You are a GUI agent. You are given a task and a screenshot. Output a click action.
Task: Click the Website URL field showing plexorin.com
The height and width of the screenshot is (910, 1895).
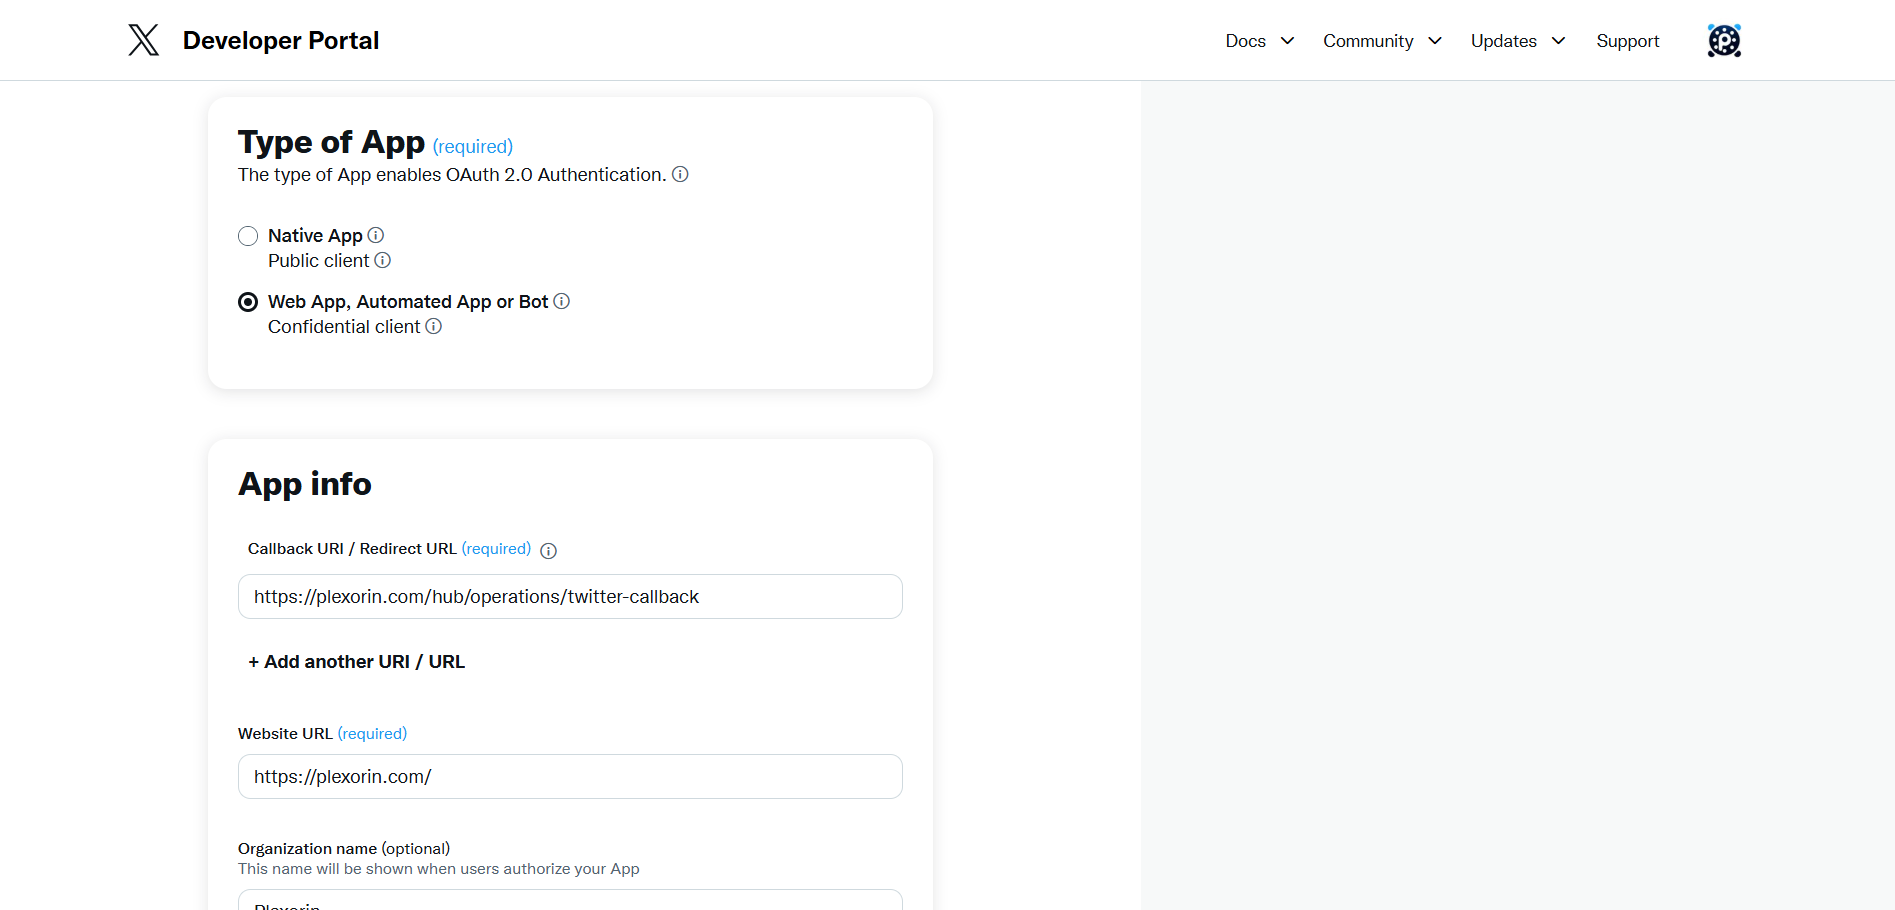569,776
